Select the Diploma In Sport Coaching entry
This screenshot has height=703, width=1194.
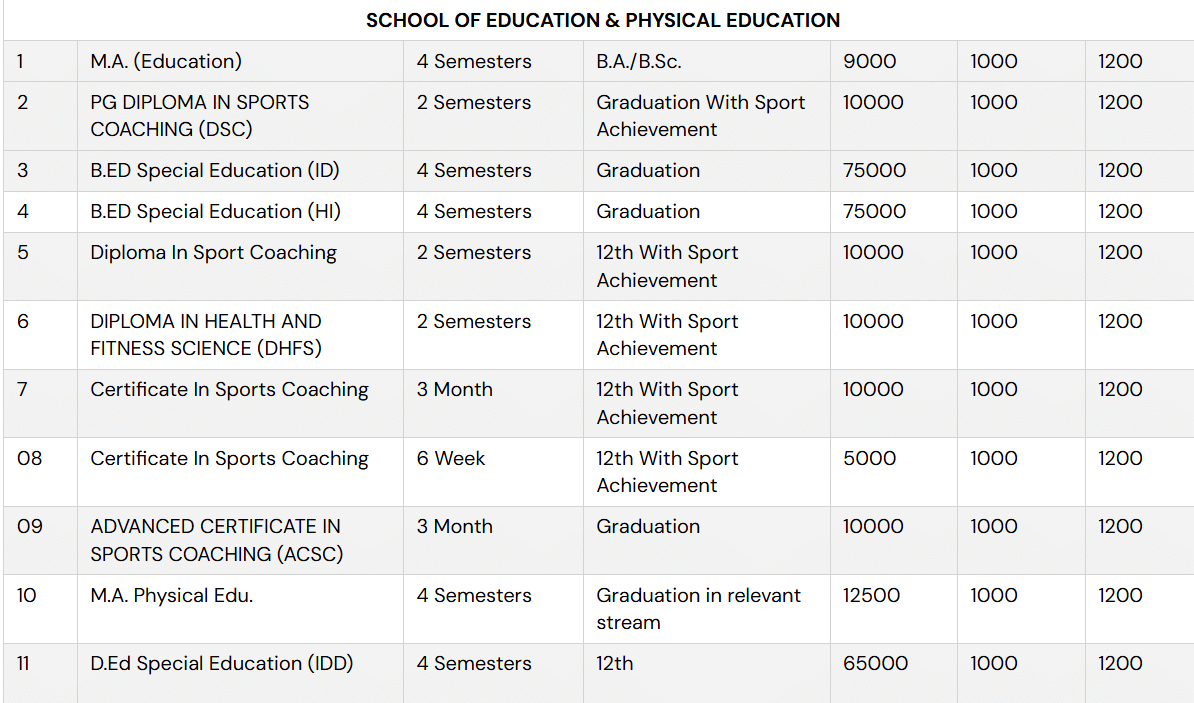(213, 252)
